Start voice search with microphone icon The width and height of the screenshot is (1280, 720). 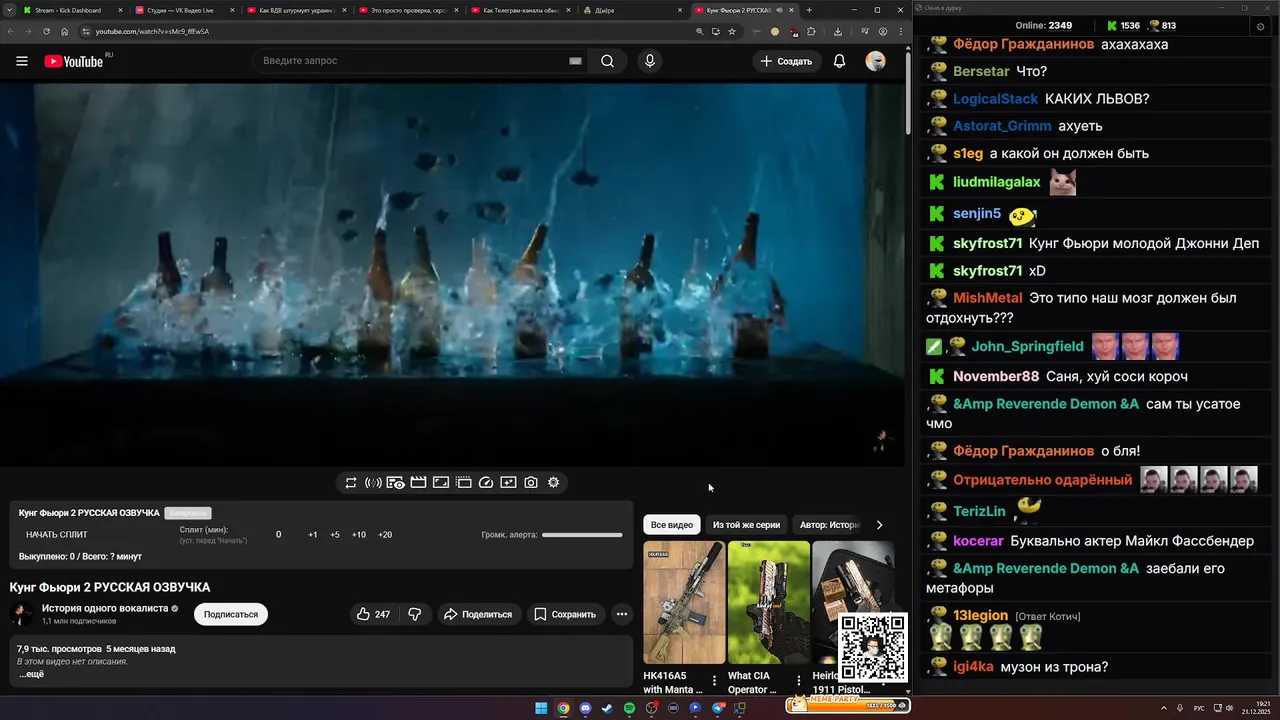[650, 61]
